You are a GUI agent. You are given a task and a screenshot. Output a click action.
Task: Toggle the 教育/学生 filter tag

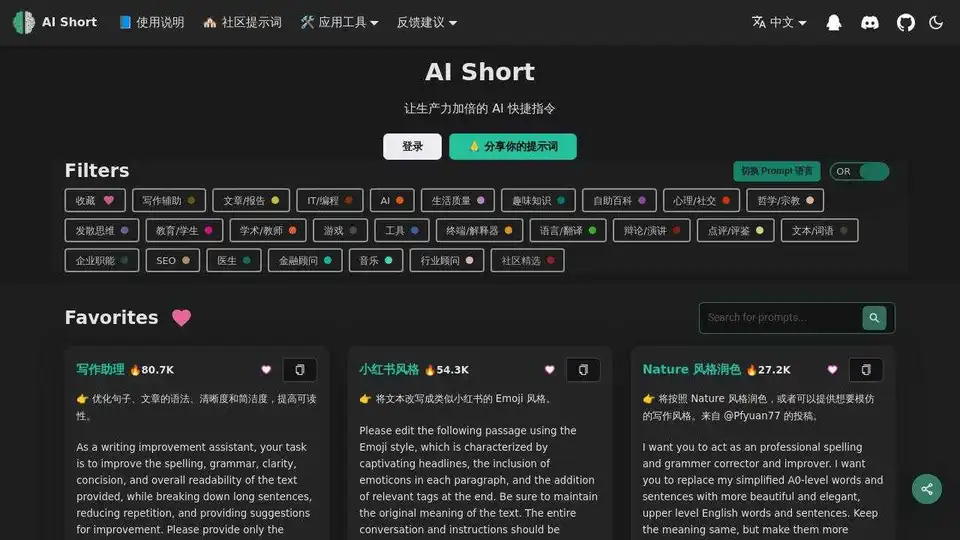(x=184, y=231)
